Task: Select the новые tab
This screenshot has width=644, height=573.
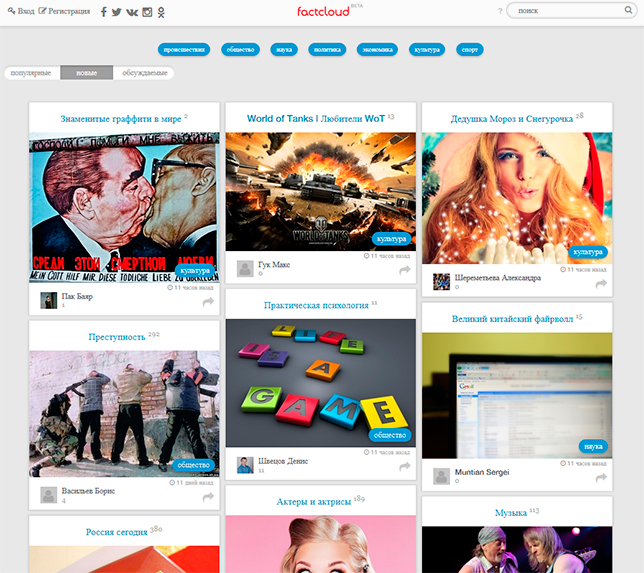Action: click(x=87, y=73)
